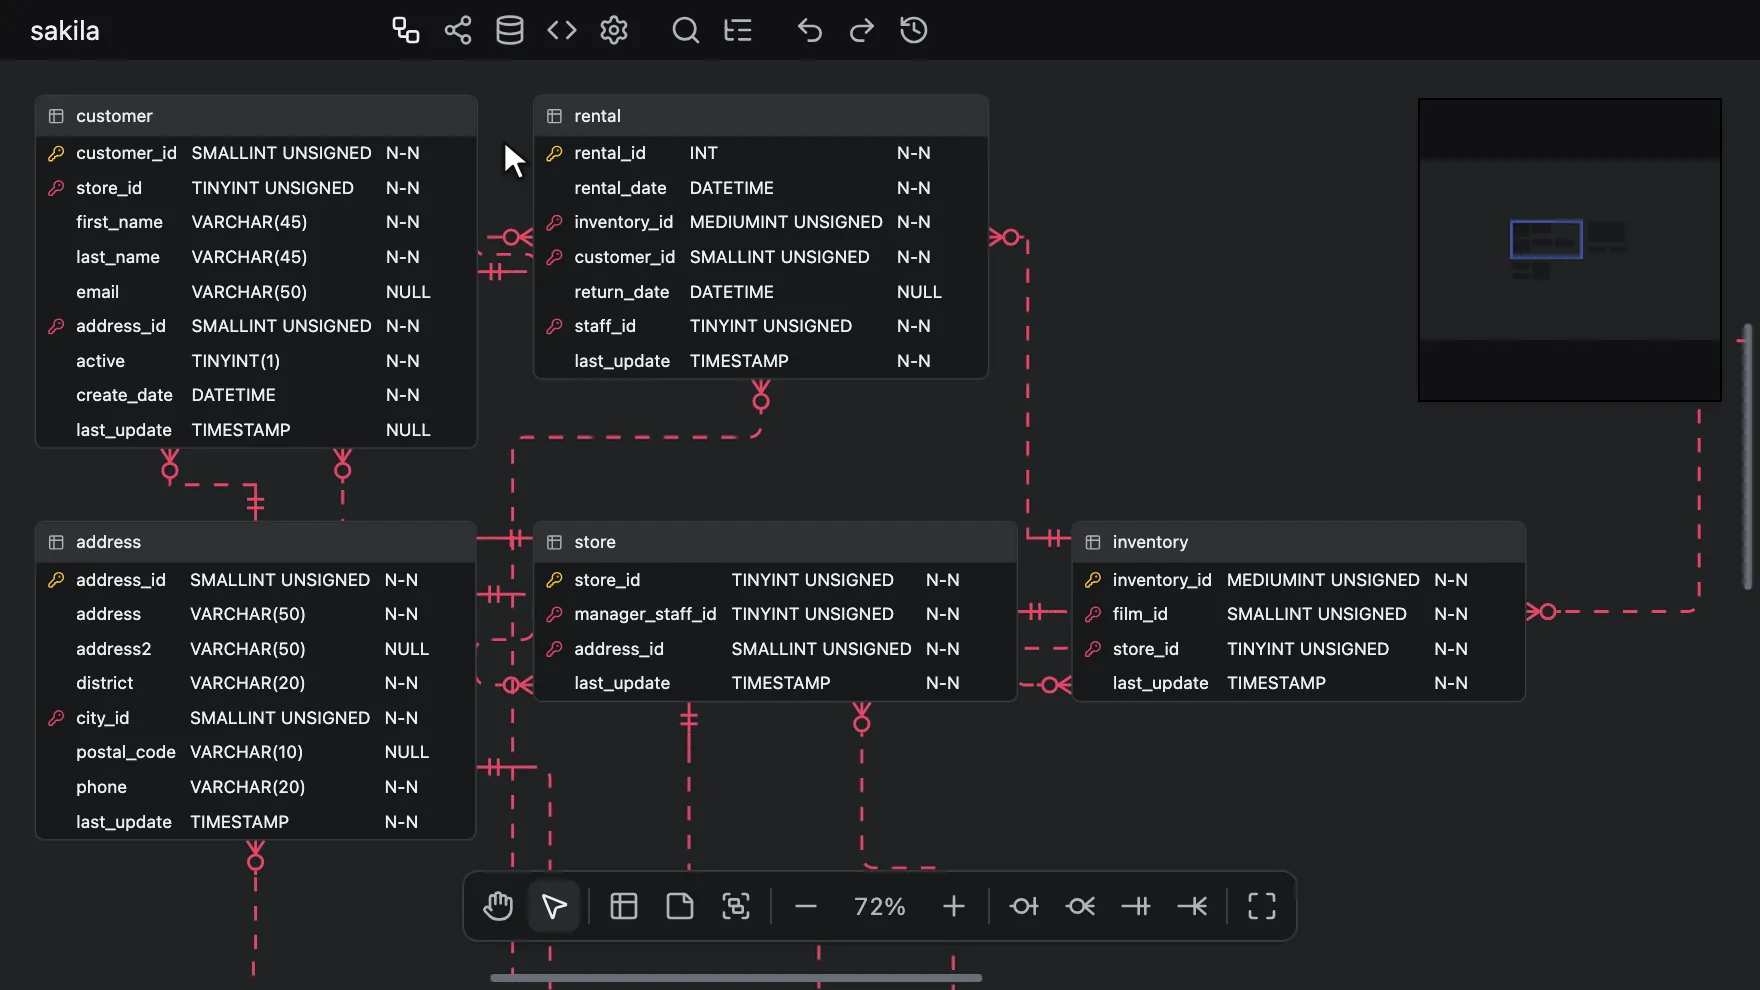Click zoom-to-fit selection icon
Viewport: 1760px width, 990px height.
coord(736,906)
